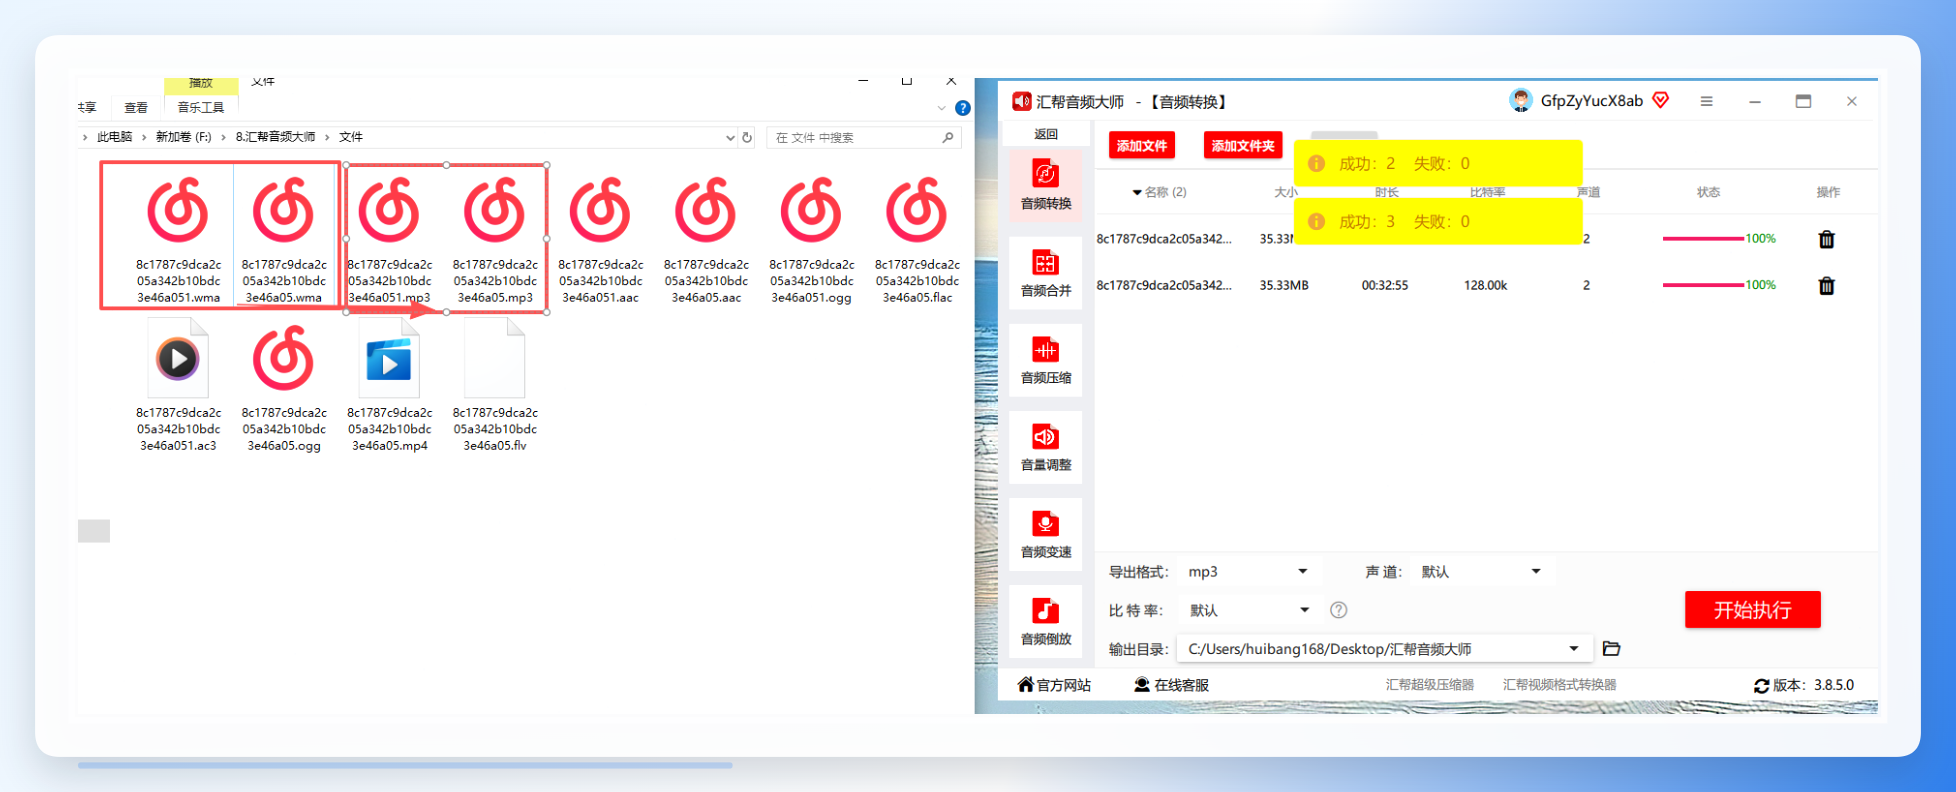Open the 比特率 dropdown set to 默认
This screenshot has width=1956, height=792.
pos(1249,610)
